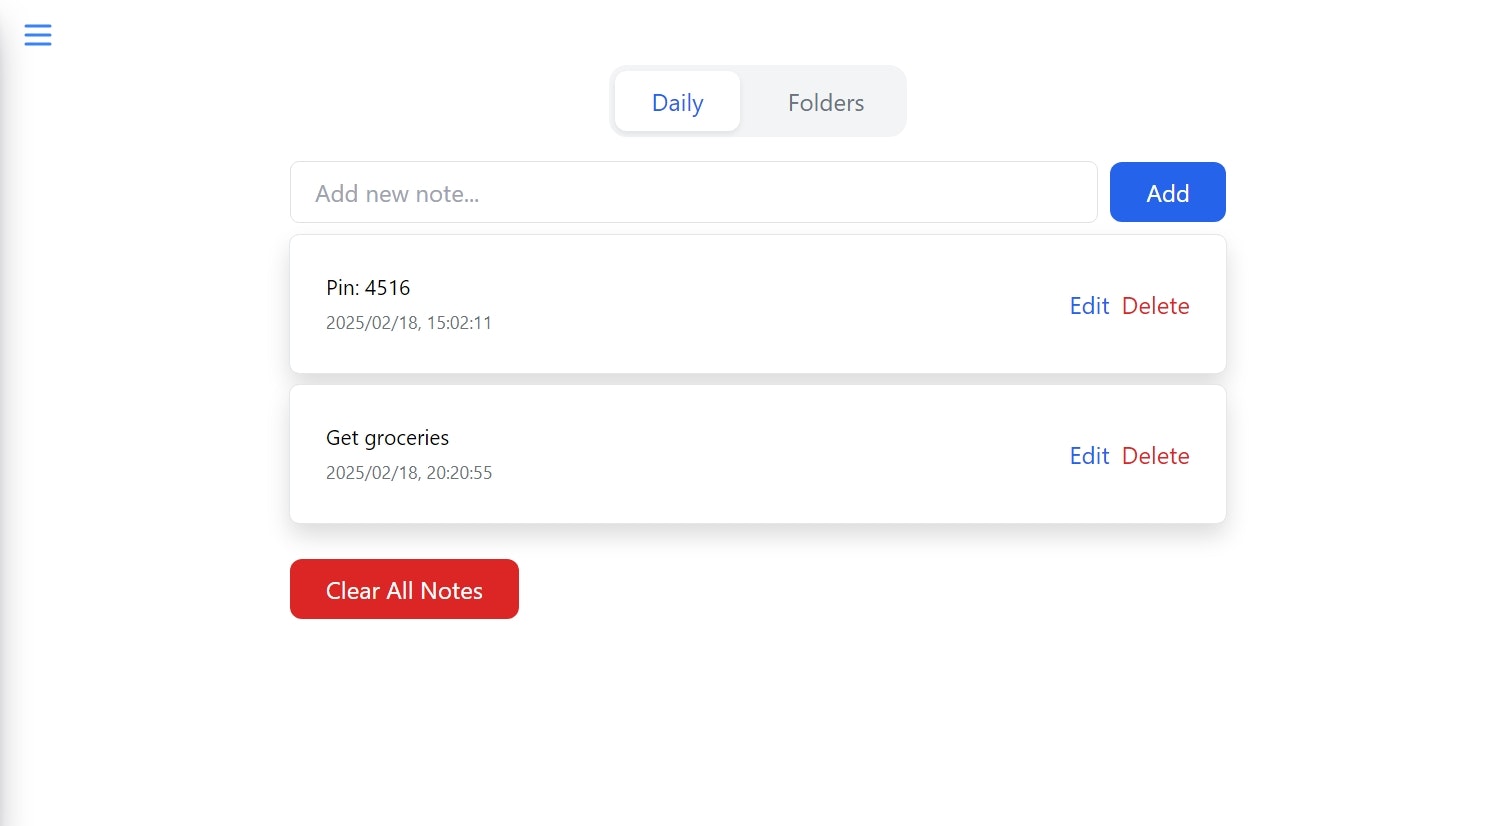
Task: Delete the Get groceries note
Action: 1155,456
